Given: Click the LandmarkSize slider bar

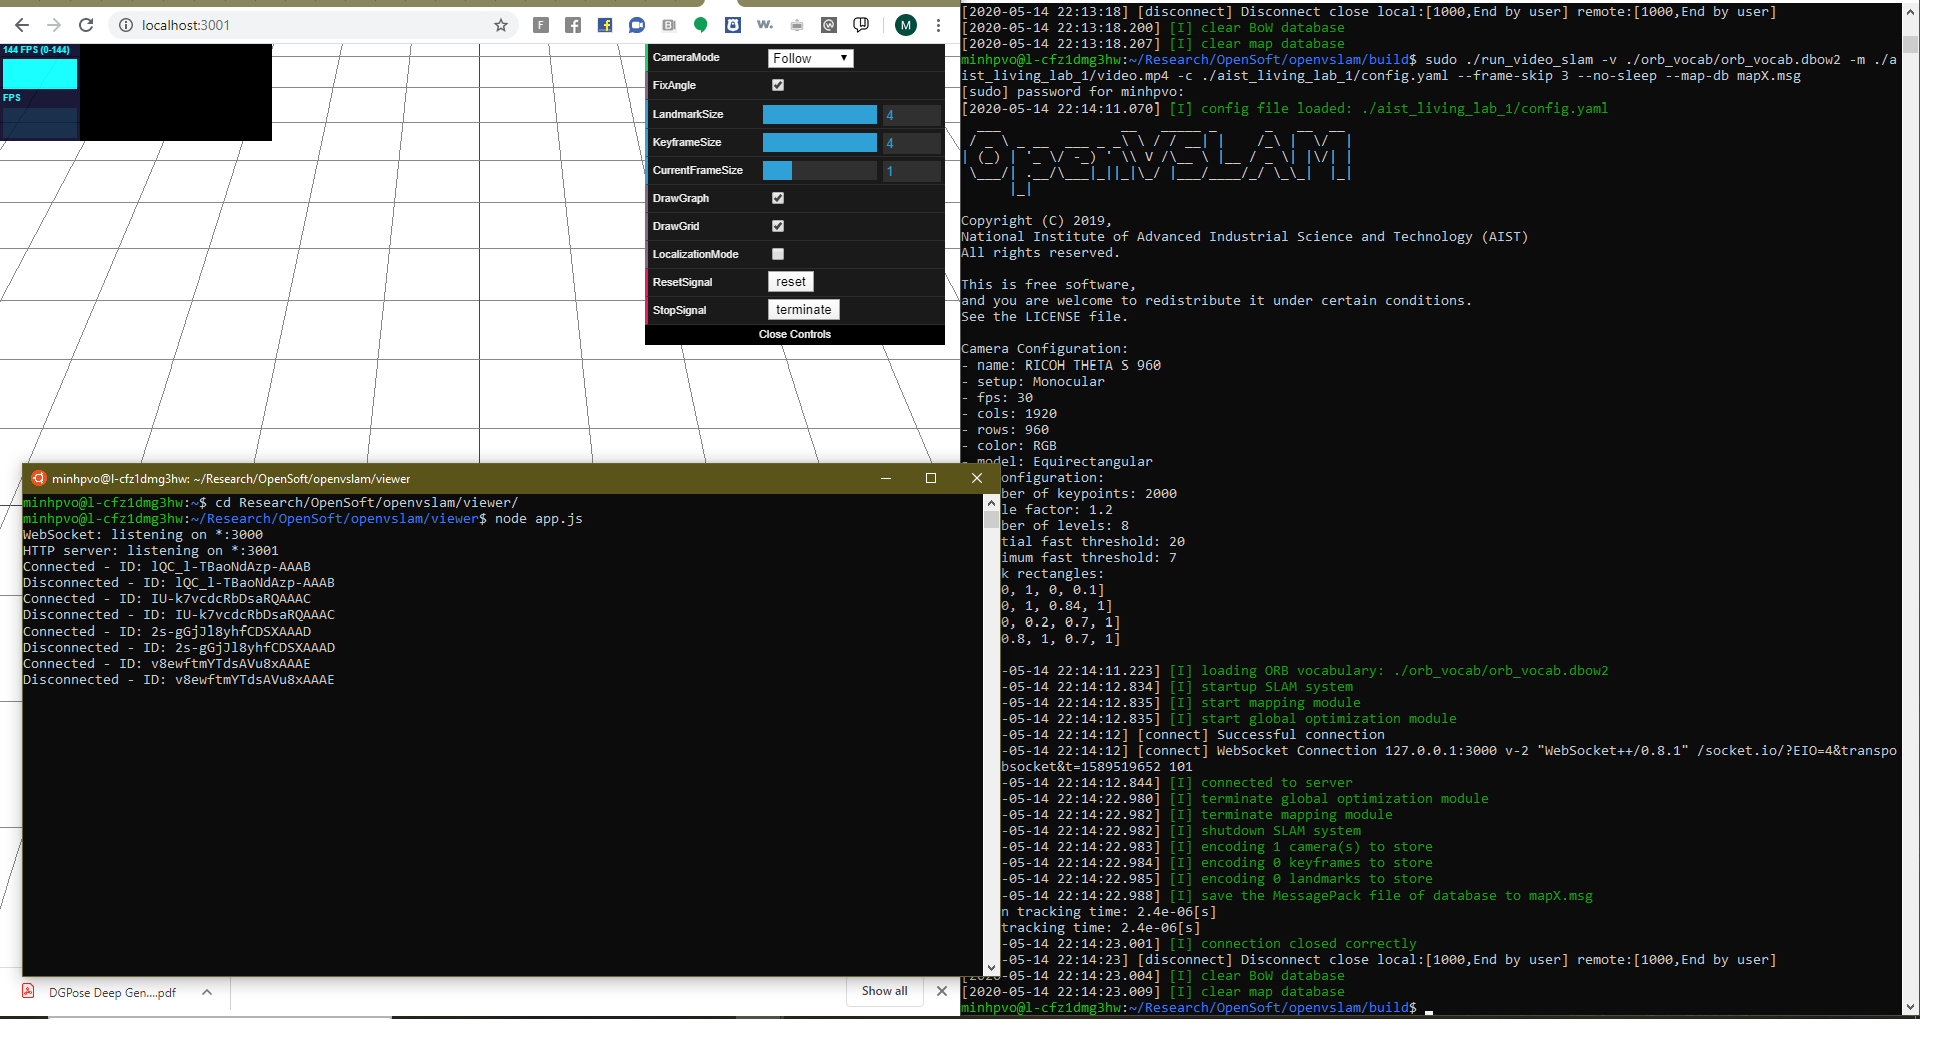Looking at the screenshot, I should tap(819, 114).
